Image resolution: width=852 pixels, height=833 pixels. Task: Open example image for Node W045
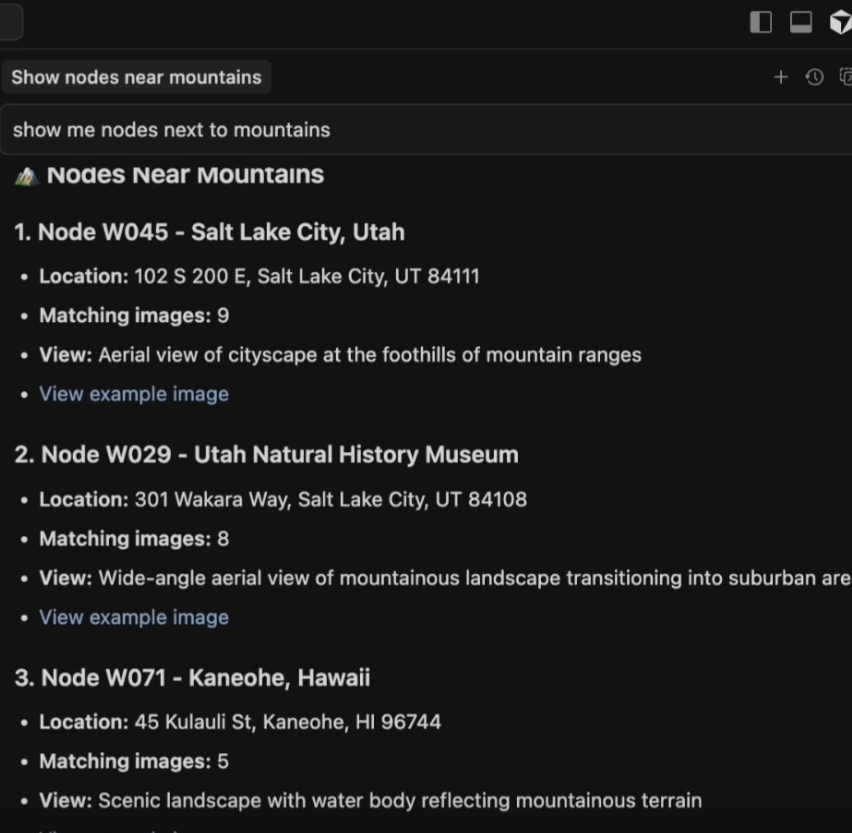click(x=133, y=394)
